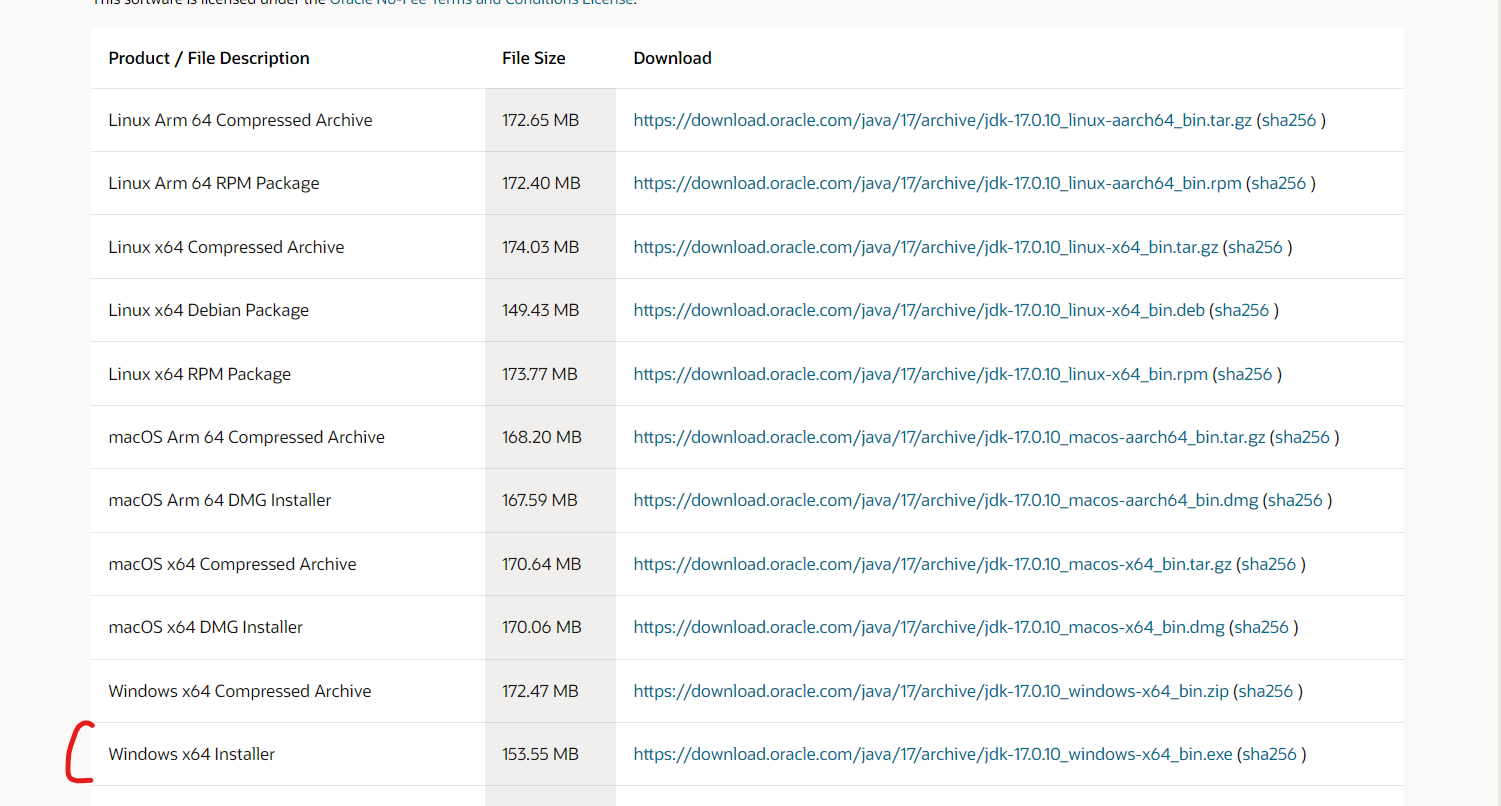Click the 168.20 MB file size

pos(542,437)
